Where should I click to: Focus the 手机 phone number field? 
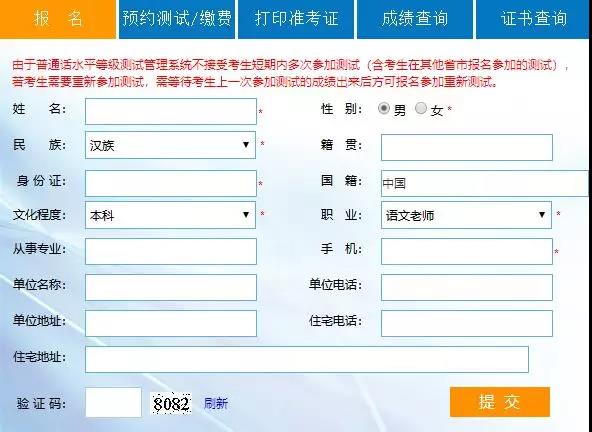(x=467, y=251)
